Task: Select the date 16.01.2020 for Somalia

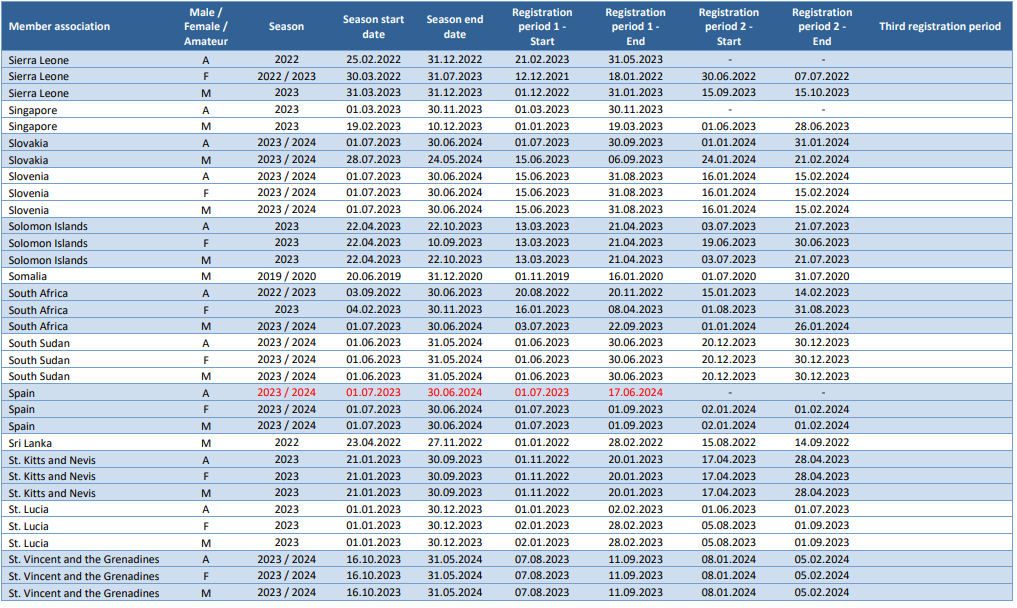Action: pyautogui.click(x=636, y=276)
